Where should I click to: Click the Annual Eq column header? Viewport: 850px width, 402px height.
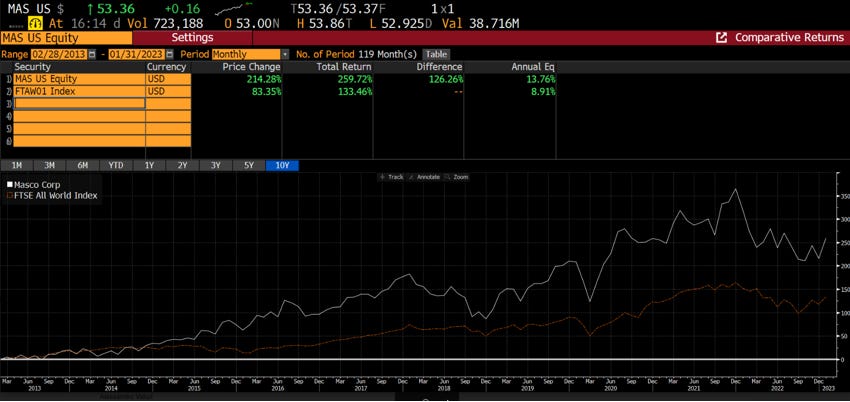[x=533, y=67]
